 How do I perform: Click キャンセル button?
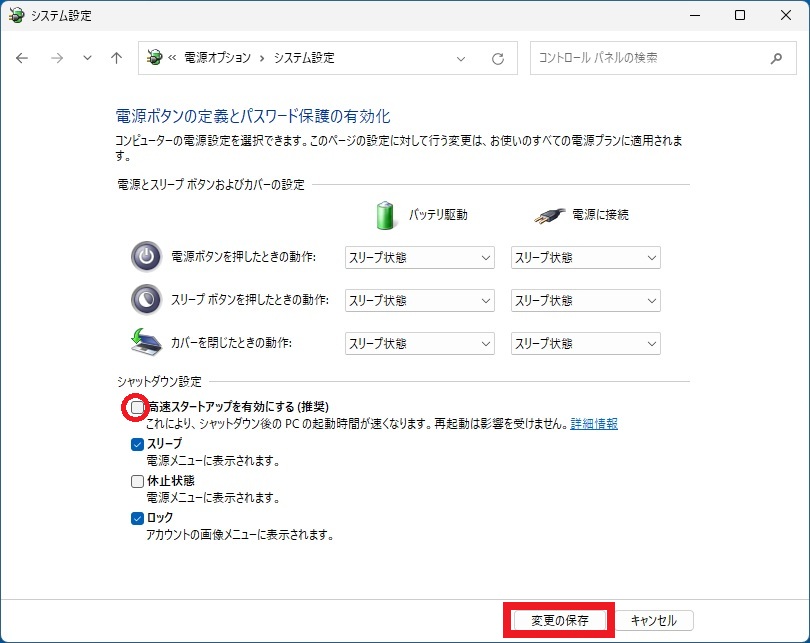(654, 620)
